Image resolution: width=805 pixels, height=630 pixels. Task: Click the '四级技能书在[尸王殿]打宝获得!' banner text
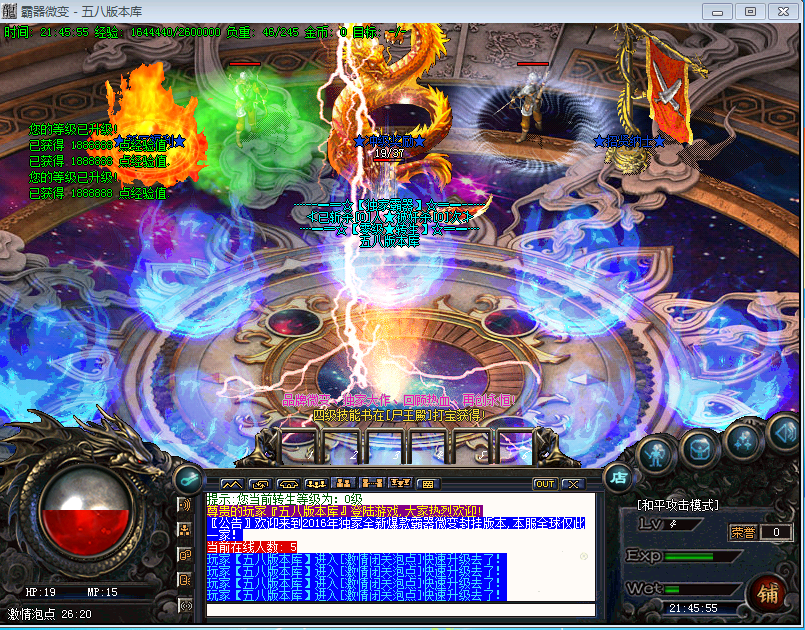(398, 415)
